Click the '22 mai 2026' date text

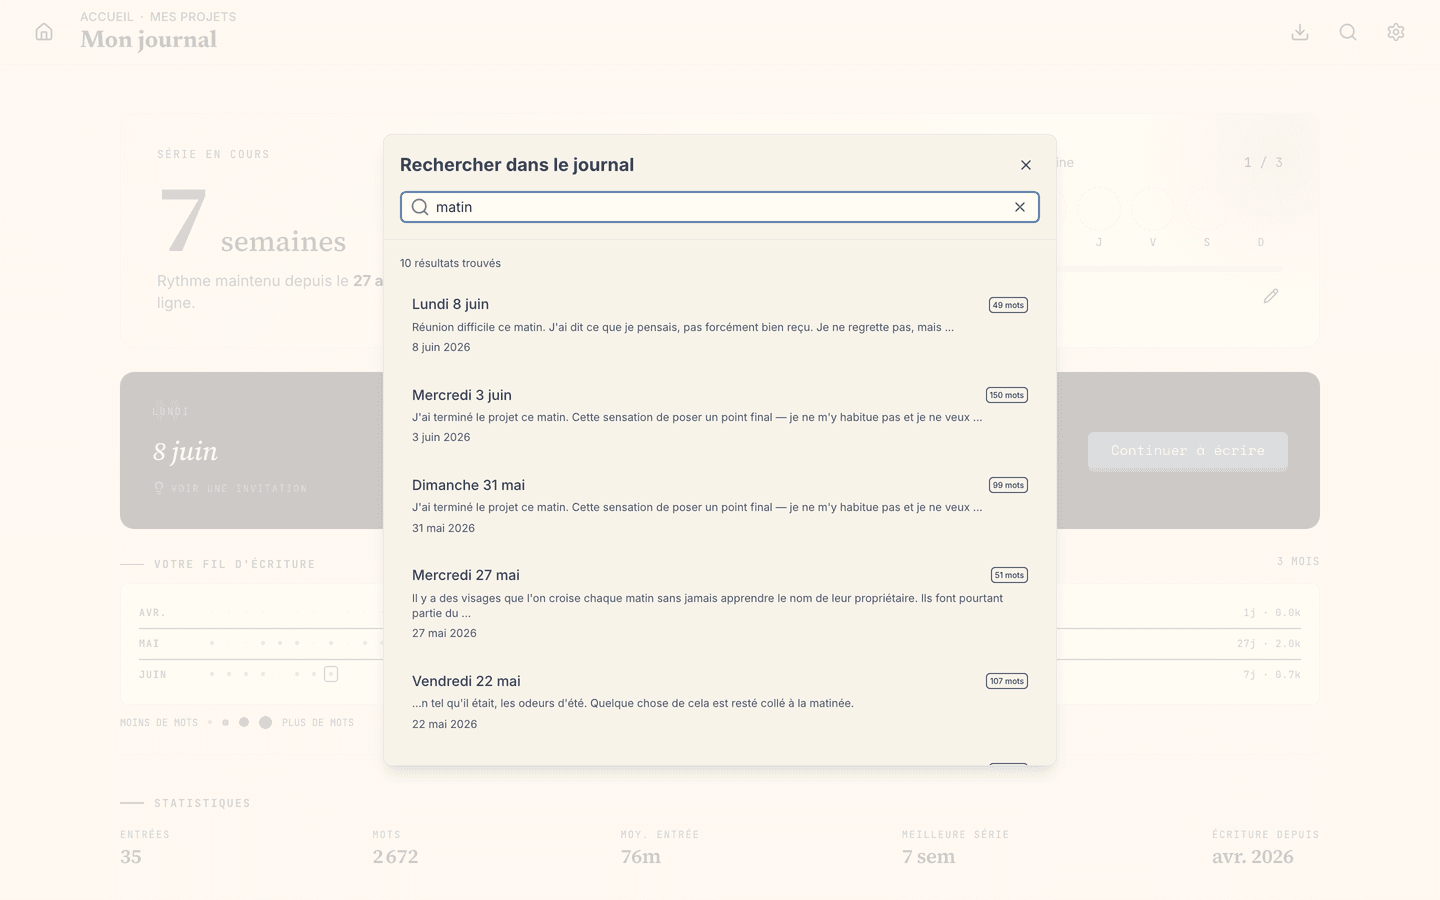click(x=444, y=724)
